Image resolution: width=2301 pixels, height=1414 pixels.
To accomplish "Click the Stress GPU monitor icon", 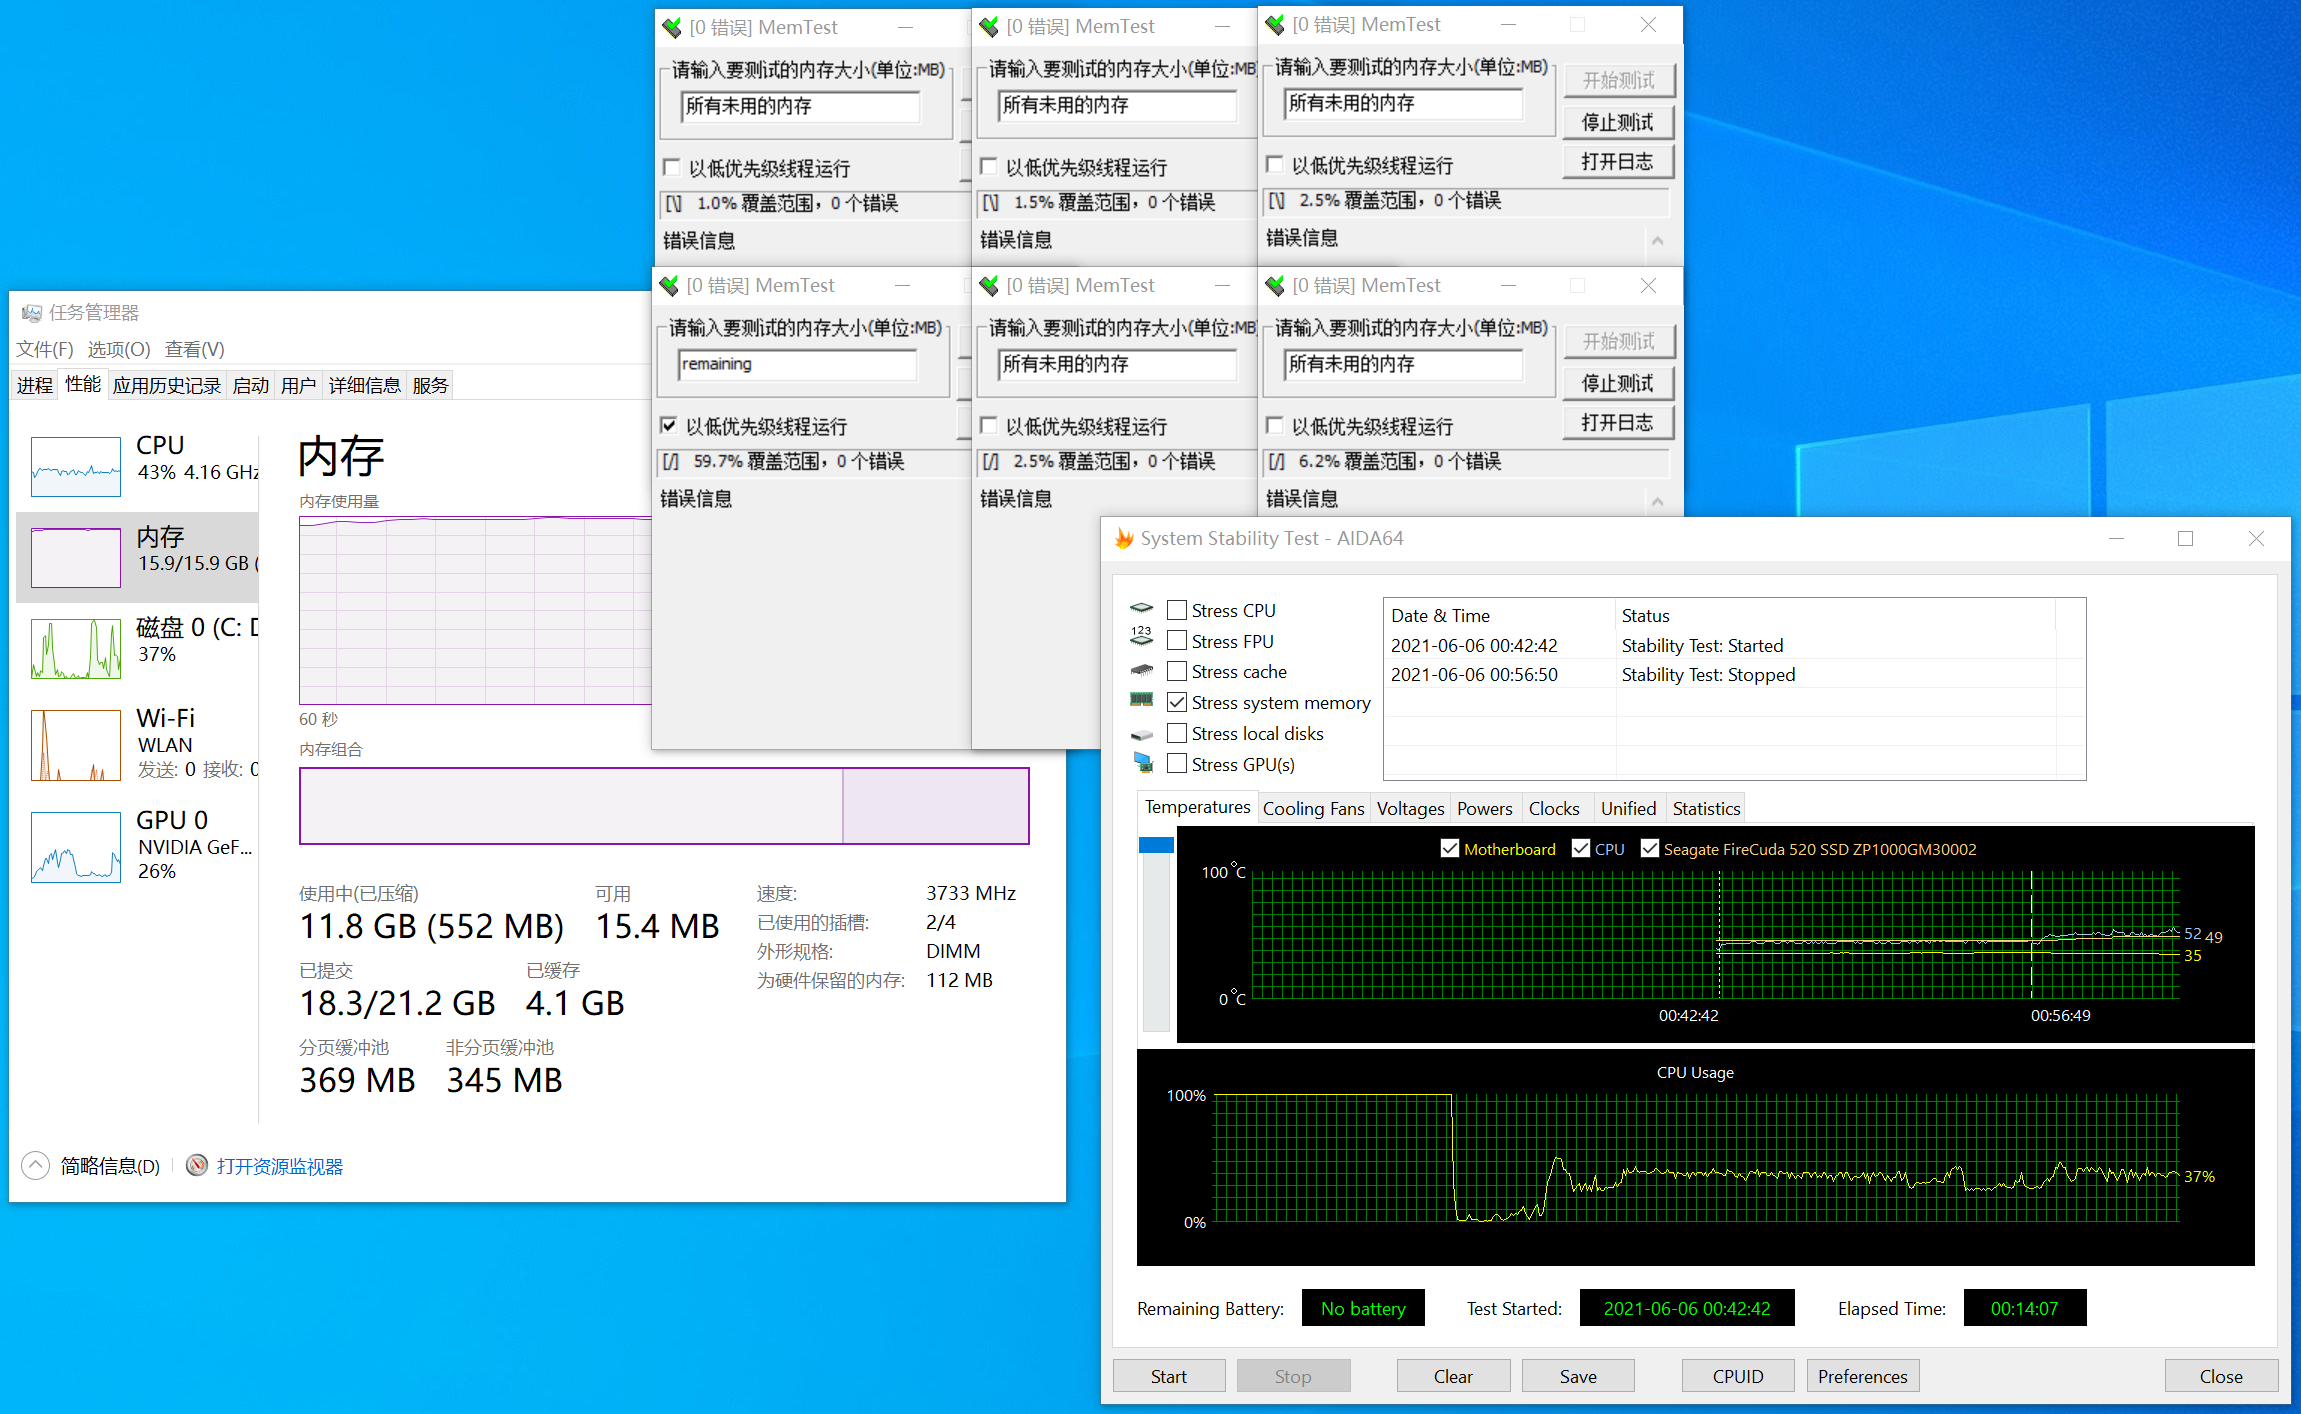I will tap(1142, 762).
